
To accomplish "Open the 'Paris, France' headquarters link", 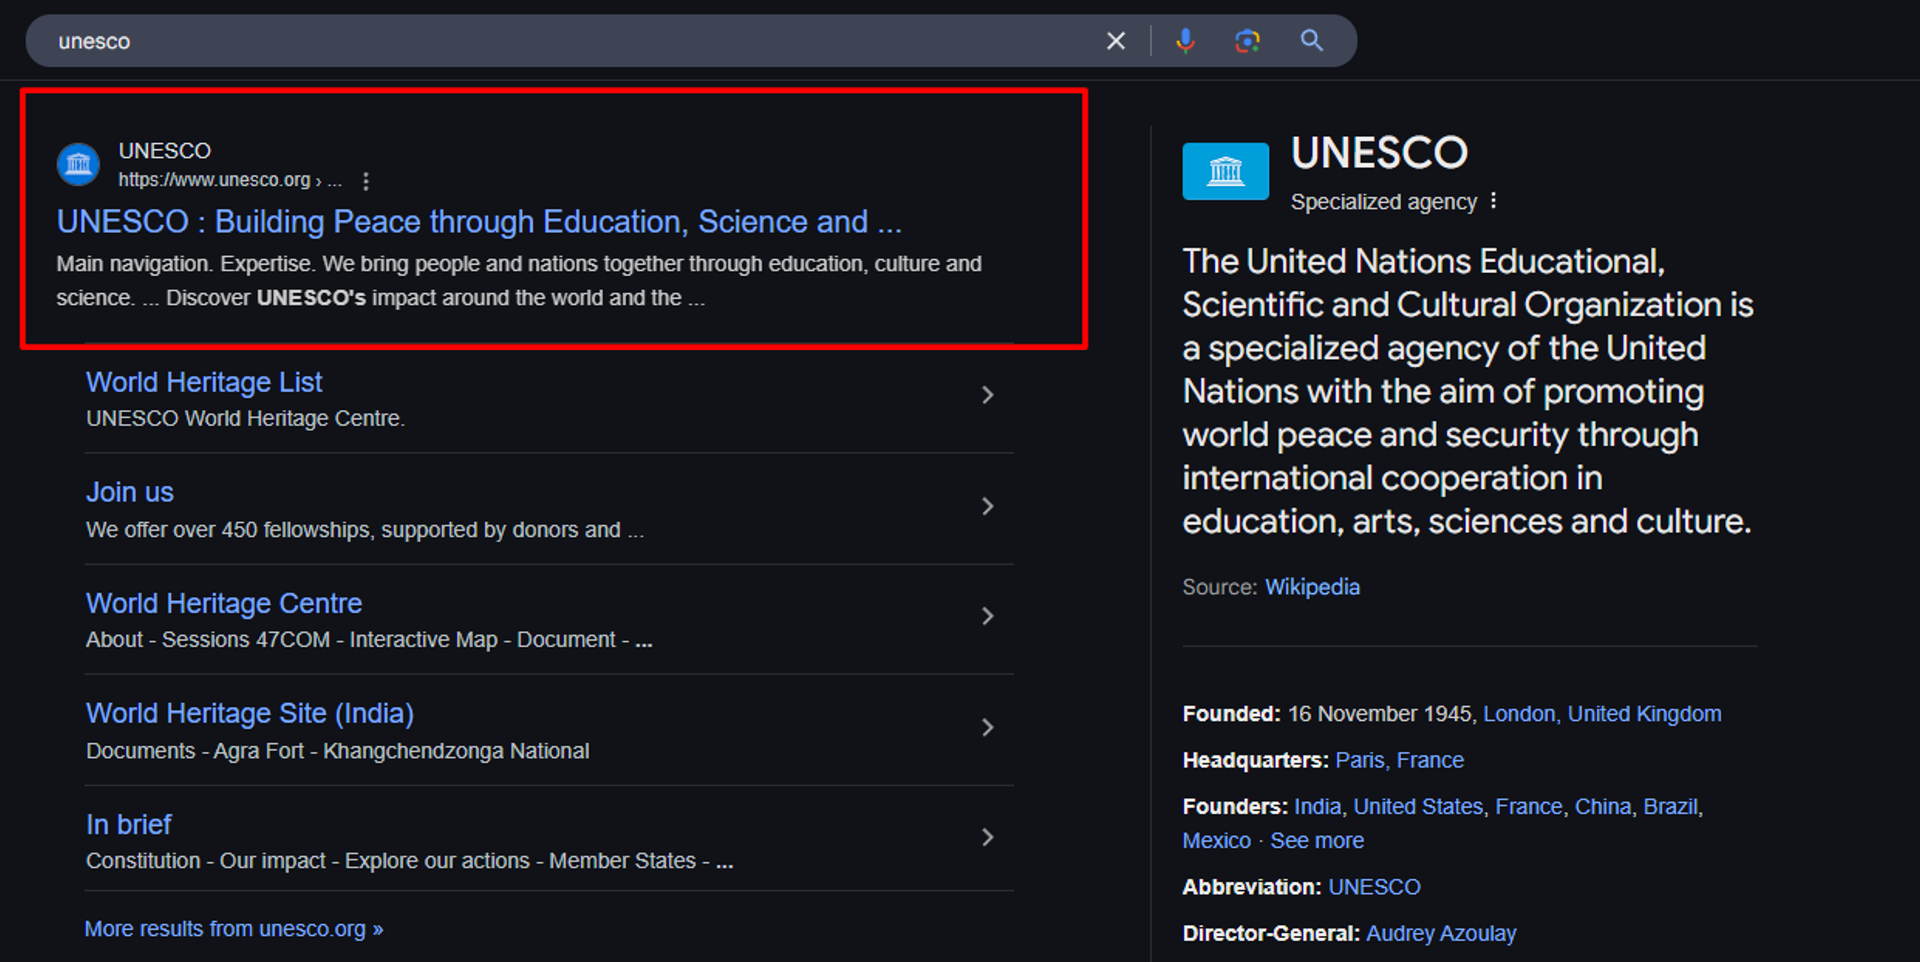I will (x=1399, y=760).
